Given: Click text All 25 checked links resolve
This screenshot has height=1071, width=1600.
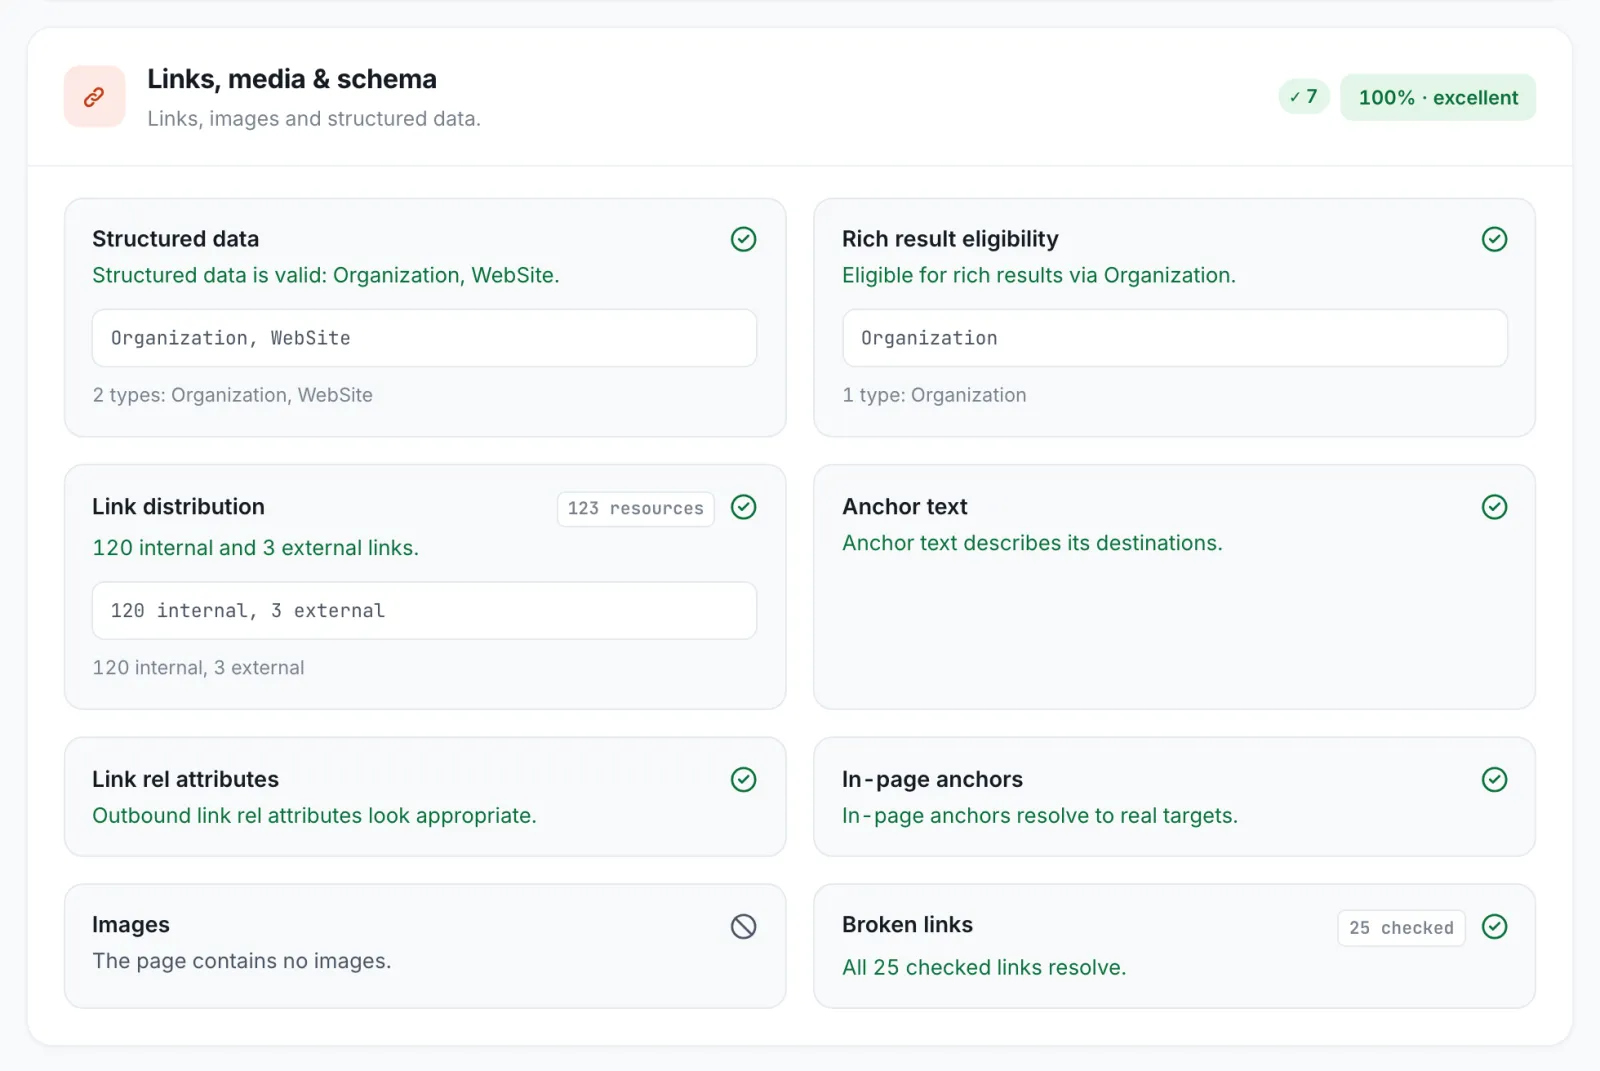Looking at the screenshot, I should pos(984,968).
